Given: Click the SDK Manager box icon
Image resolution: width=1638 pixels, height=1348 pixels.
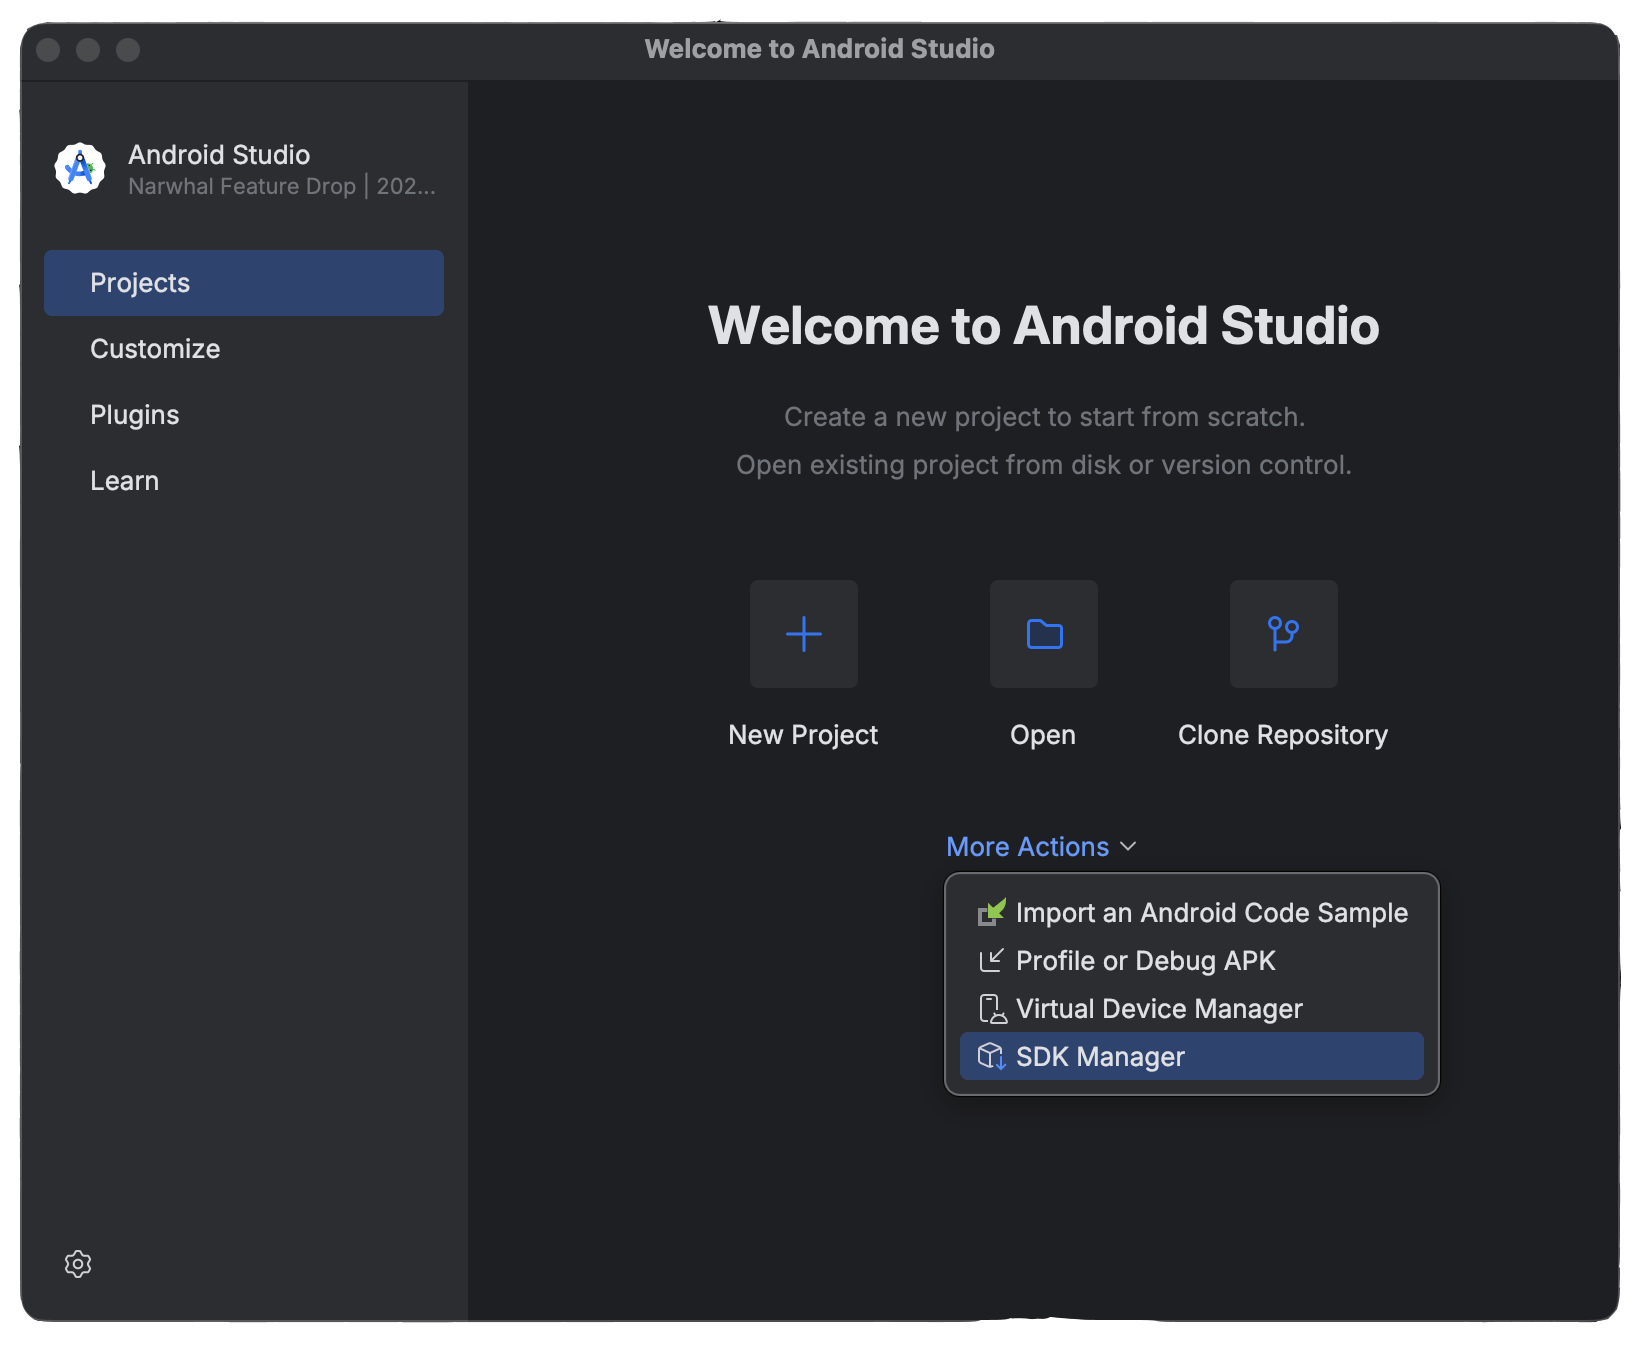Looking at the screenshot, I should (x=991, y=1056).
